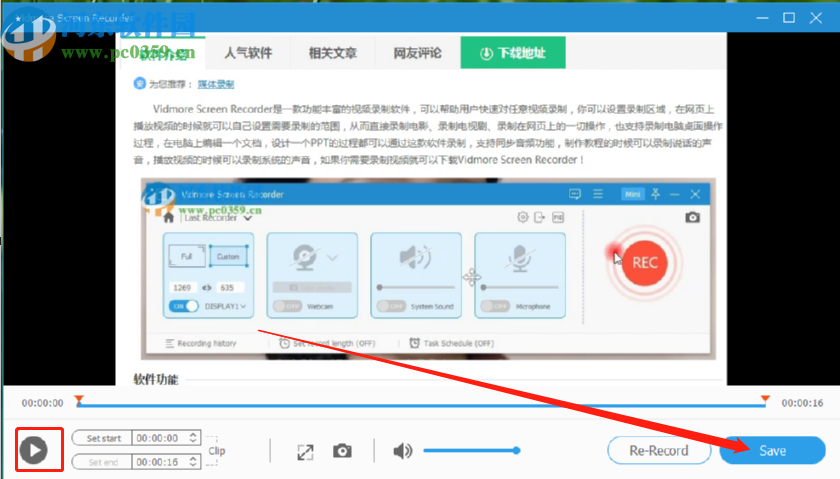Toggle the Microphone OFF switch

[x=495, y=306]
